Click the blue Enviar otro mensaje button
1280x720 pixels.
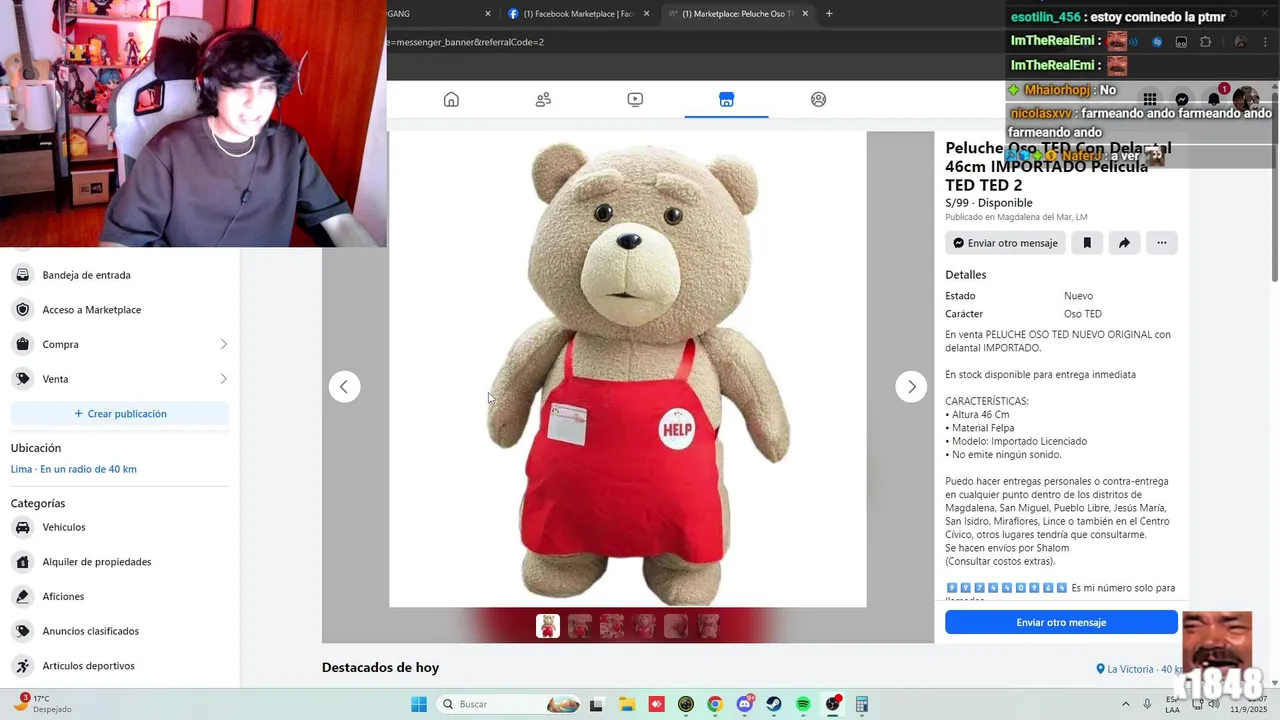1061,622
